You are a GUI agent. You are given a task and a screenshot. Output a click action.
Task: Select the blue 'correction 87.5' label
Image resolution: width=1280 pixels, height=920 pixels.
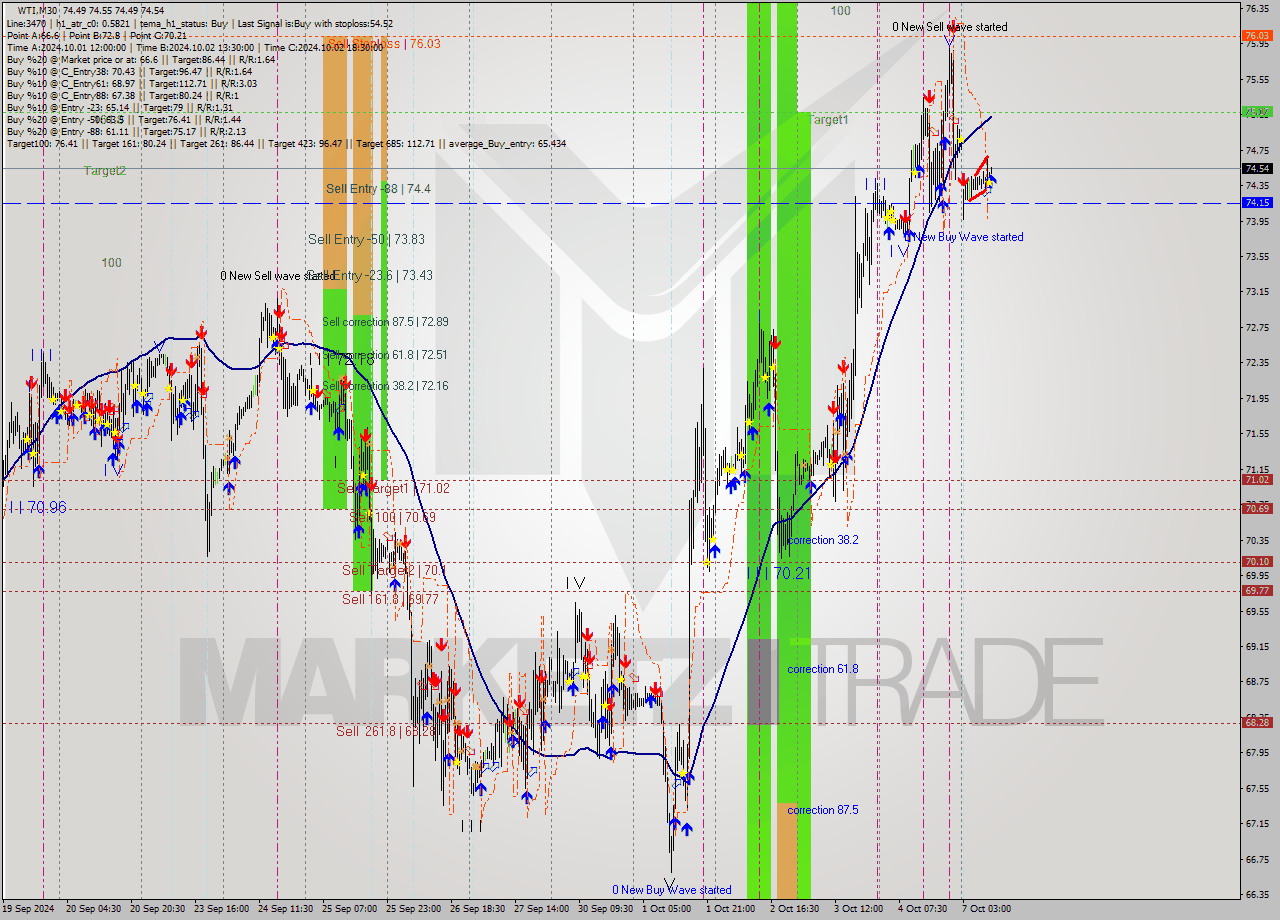pyautogui.click(x=822, y=810)
